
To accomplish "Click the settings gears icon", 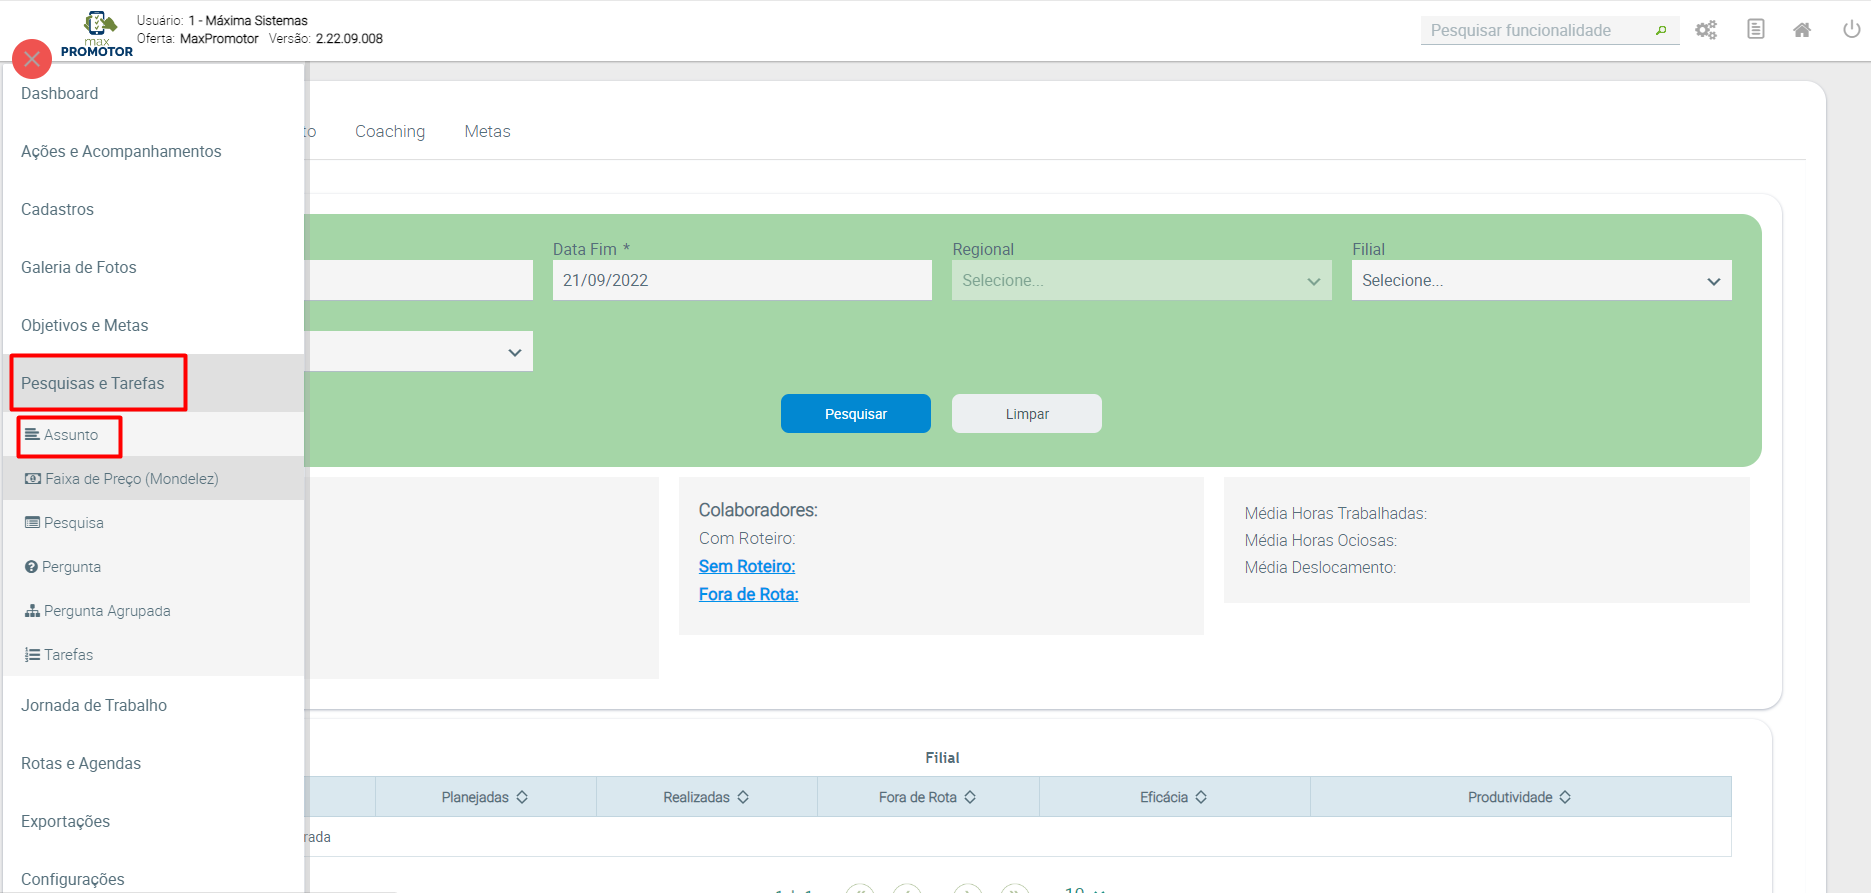I will click(1706, 30).
